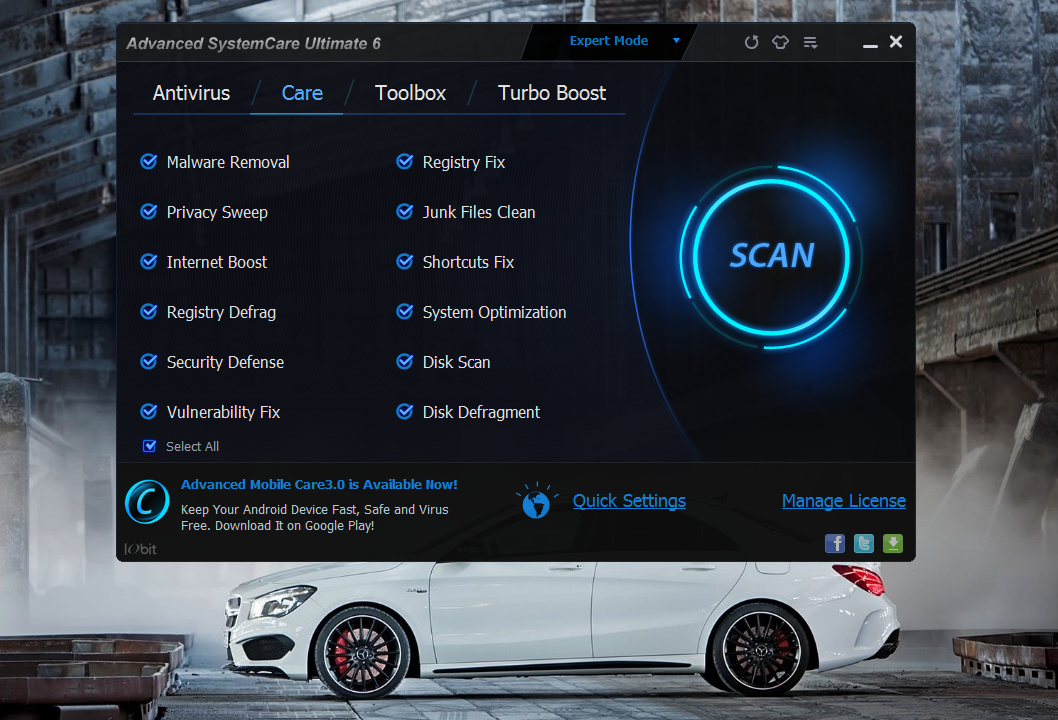Go to the Toolbox tab
Viewport: 1058px width, 720px height.
pos(410,93)
